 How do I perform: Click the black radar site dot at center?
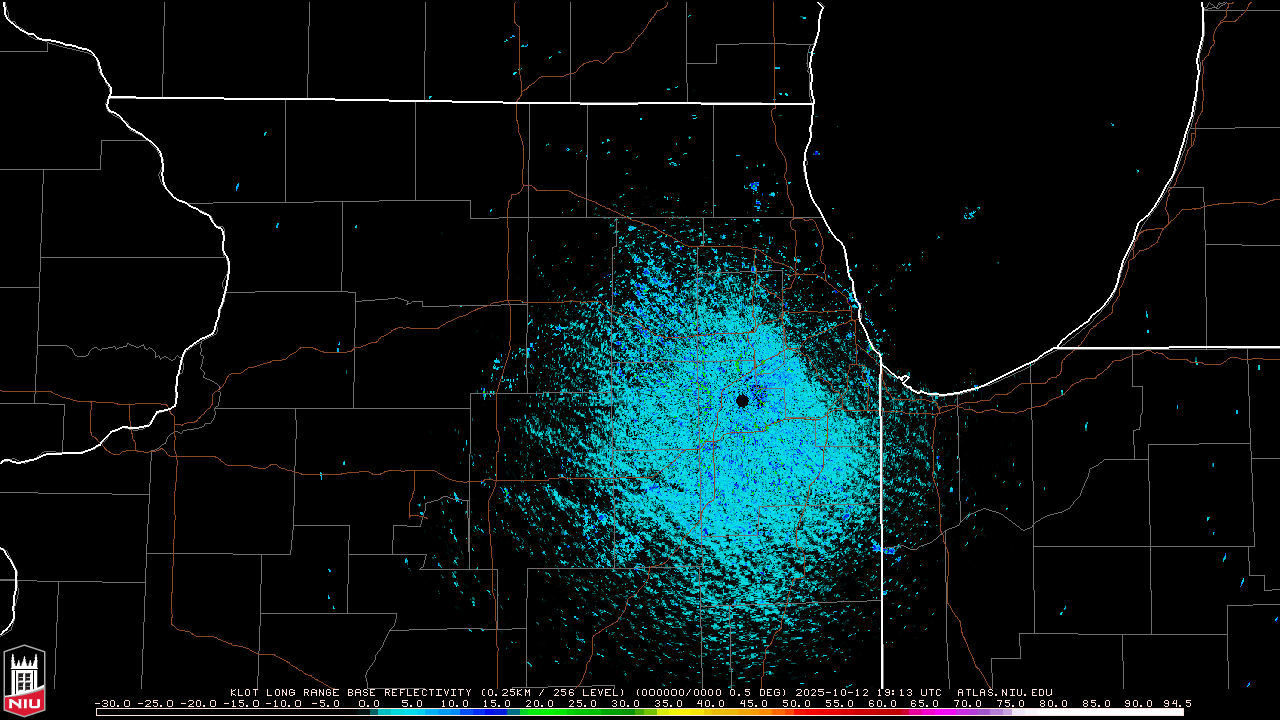click(742, 400)
